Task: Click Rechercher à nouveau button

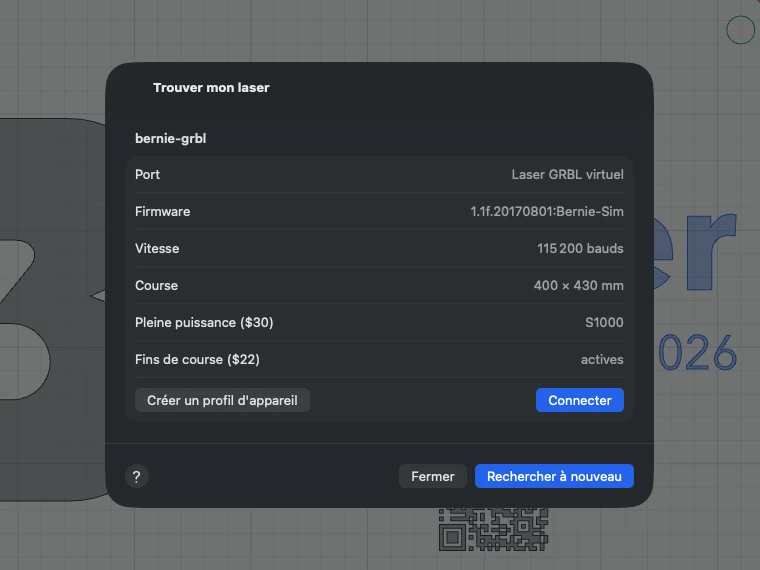Action: coord(554,476)
